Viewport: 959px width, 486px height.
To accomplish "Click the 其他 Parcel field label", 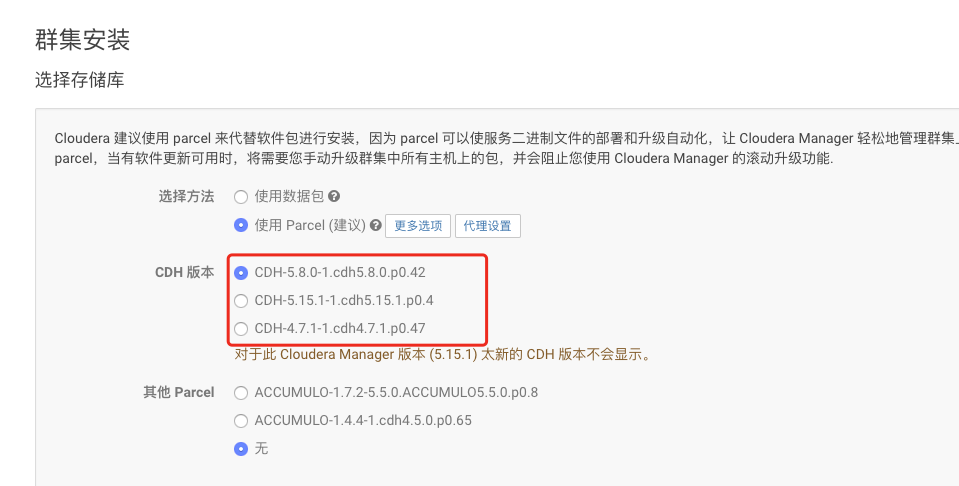I will click(179, 392).
